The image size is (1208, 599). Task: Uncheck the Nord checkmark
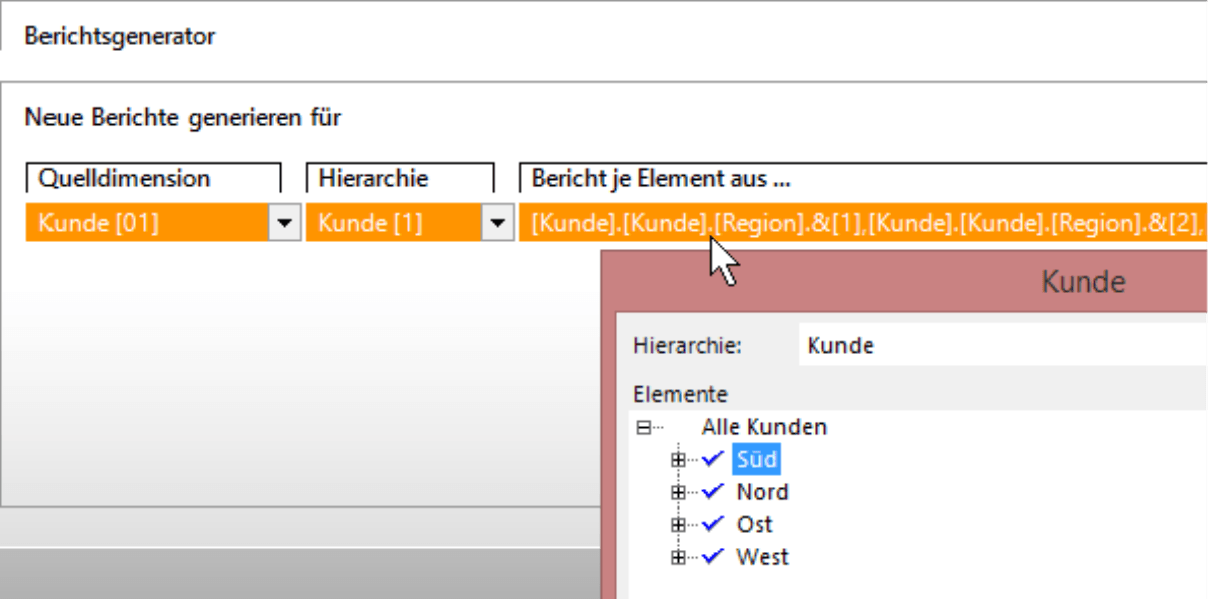point(713,491)
